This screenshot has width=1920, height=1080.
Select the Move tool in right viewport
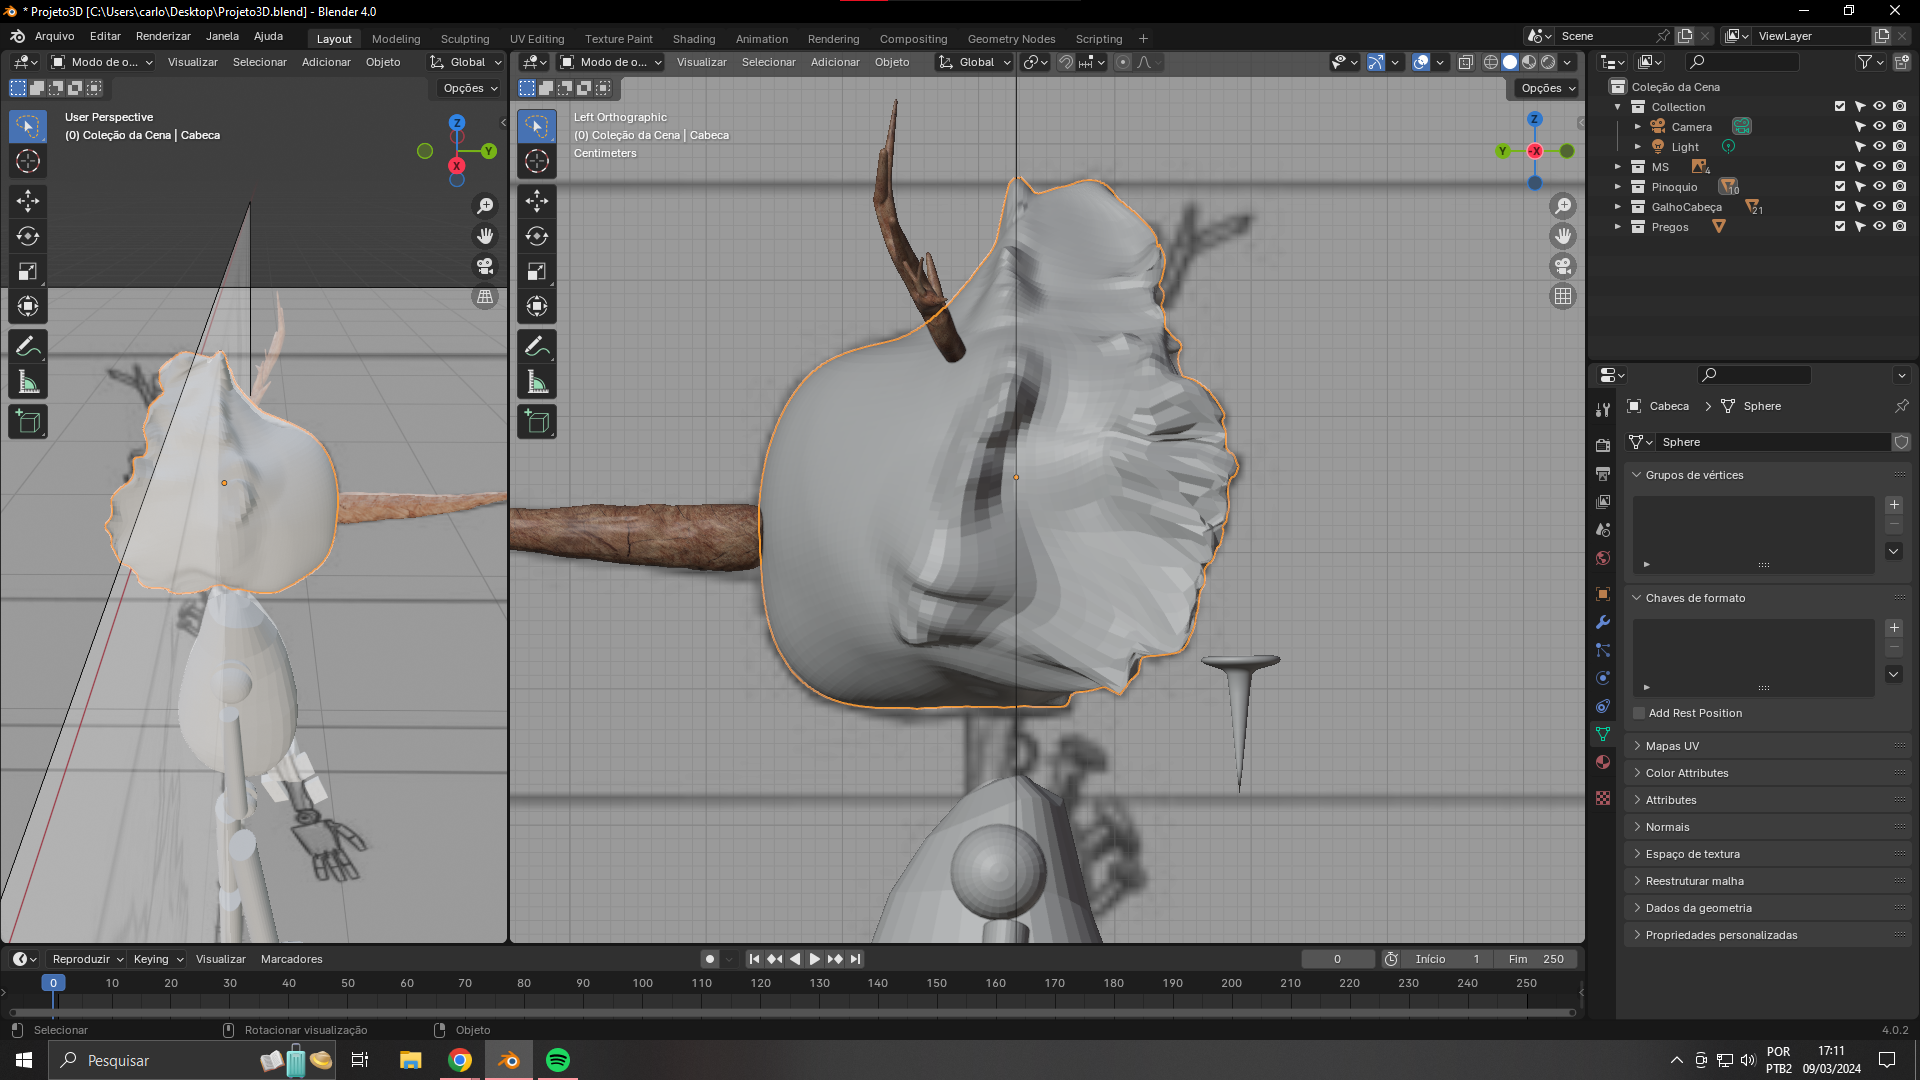pyautogui.click(x=537, y=201)
